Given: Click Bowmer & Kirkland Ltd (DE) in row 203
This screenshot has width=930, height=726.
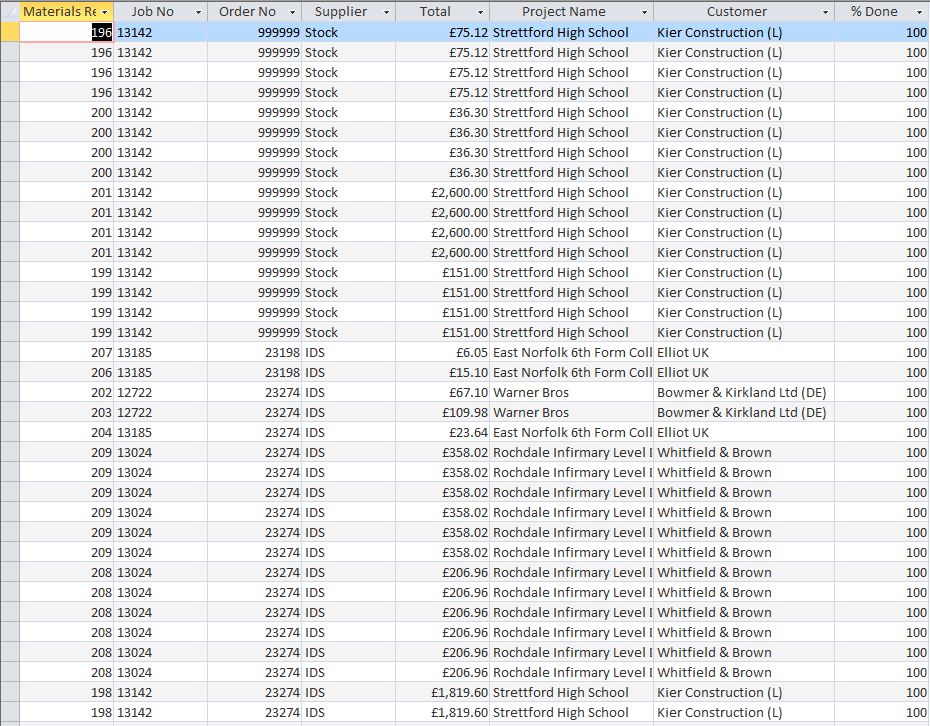Looking at the screenshot, I should 741,412.
